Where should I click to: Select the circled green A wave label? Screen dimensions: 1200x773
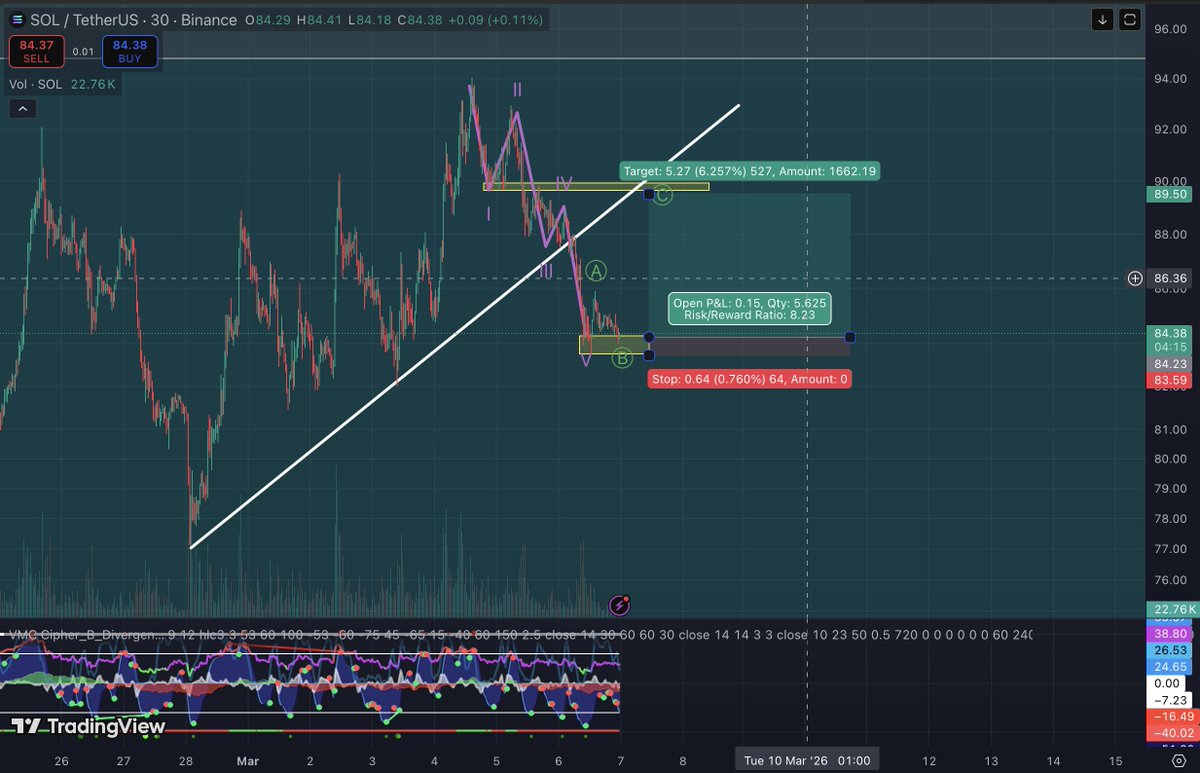596,270
